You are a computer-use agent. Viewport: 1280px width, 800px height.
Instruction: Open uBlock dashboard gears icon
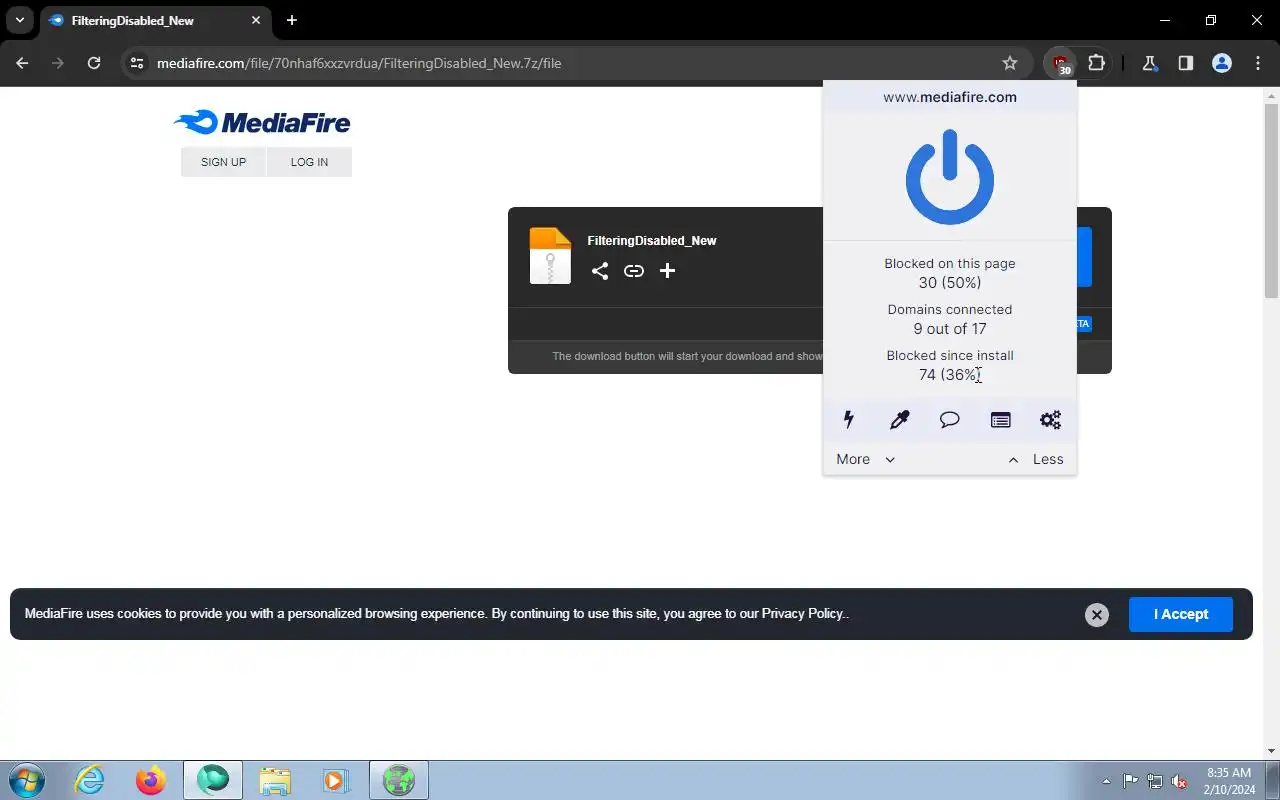tap(1050, 420)
